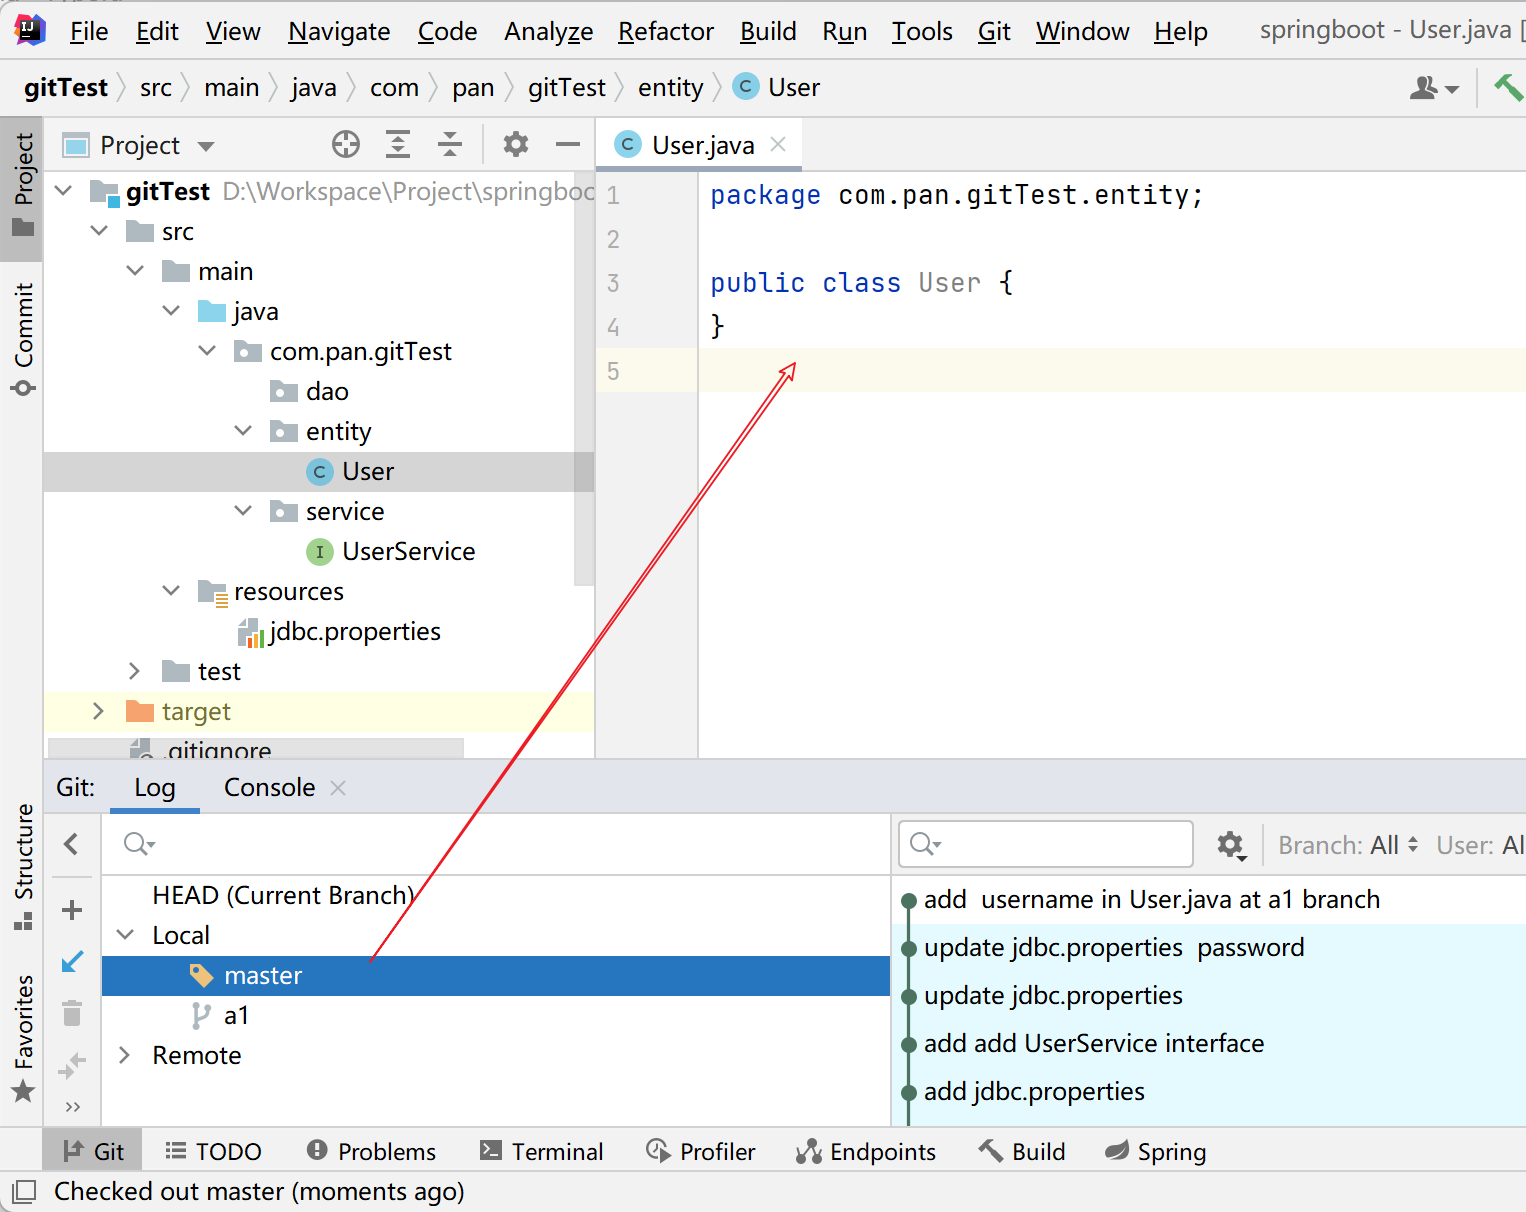The height and width of the screenshot is (1212, 1526).
Task: Toggle the Structure tool window in sidebar
Action: (x=23, y=865)
